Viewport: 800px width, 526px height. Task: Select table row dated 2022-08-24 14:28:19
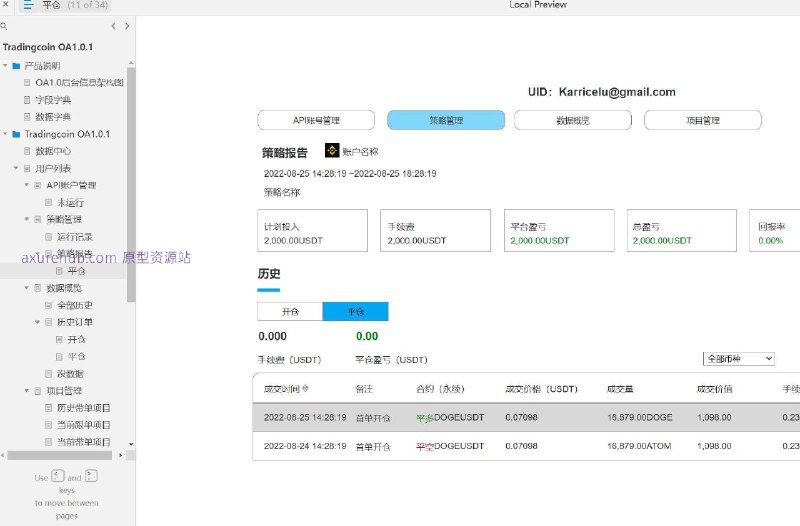tap(526, 446)
